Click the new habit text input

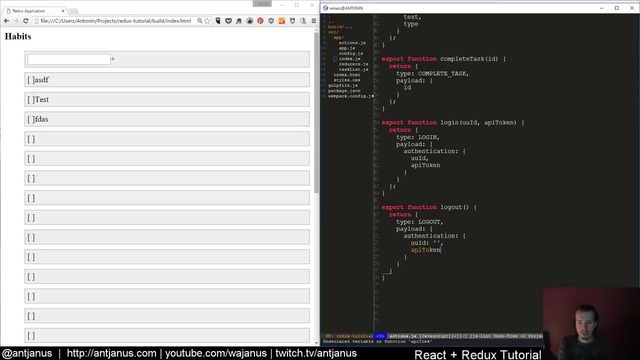tap(69, 59)
